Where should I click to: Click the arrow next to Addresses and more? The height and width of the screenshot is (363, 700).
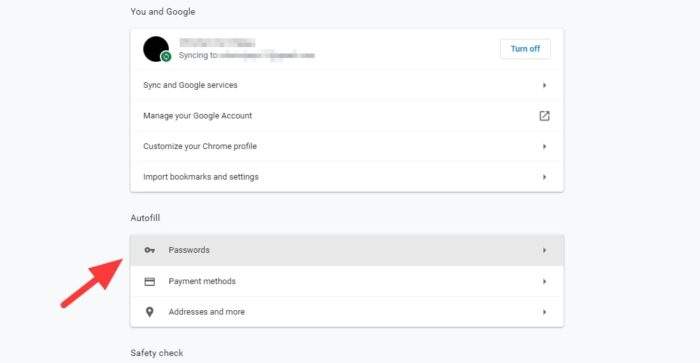[x=544, y=312]
